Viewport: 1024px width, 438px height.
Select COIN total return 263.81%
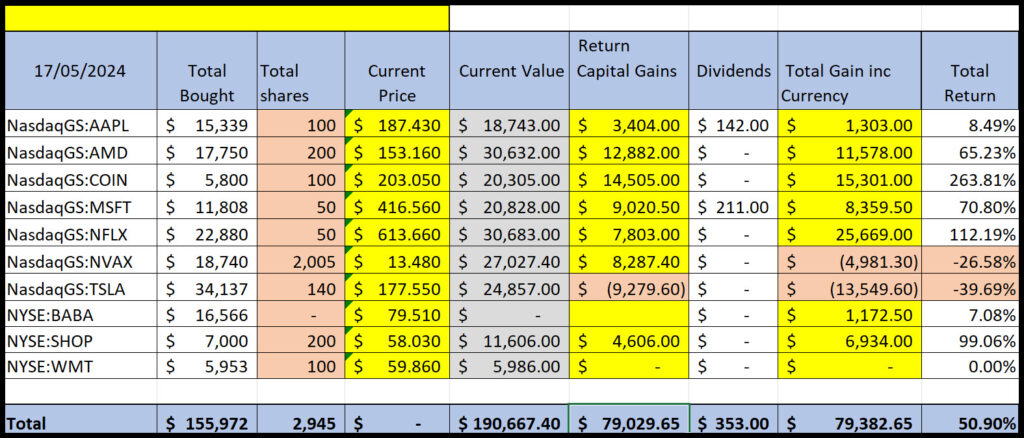970,178
